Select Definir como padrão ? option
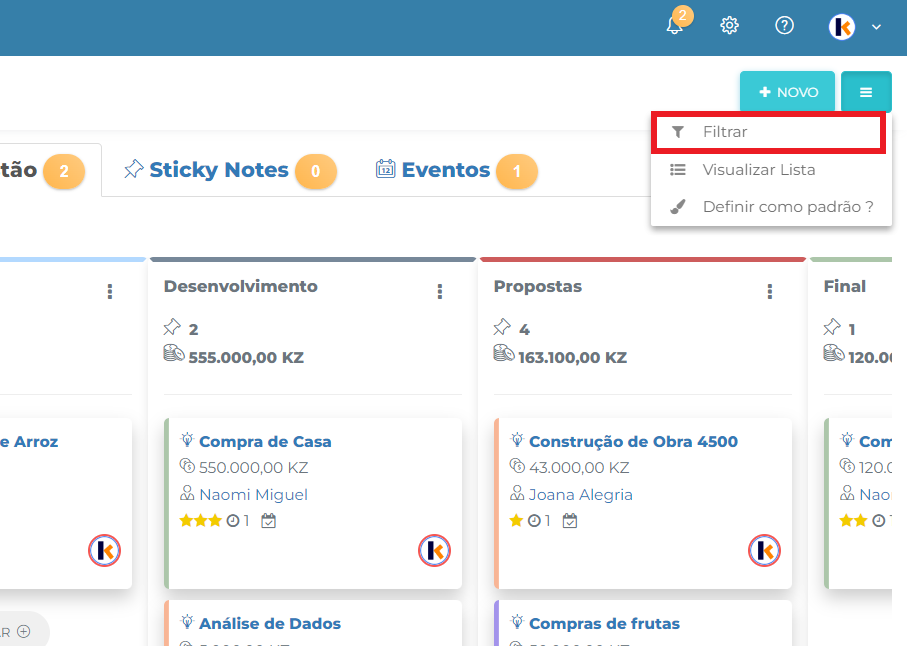This screenshot has width=907, height=646. [x=771, y=206]
